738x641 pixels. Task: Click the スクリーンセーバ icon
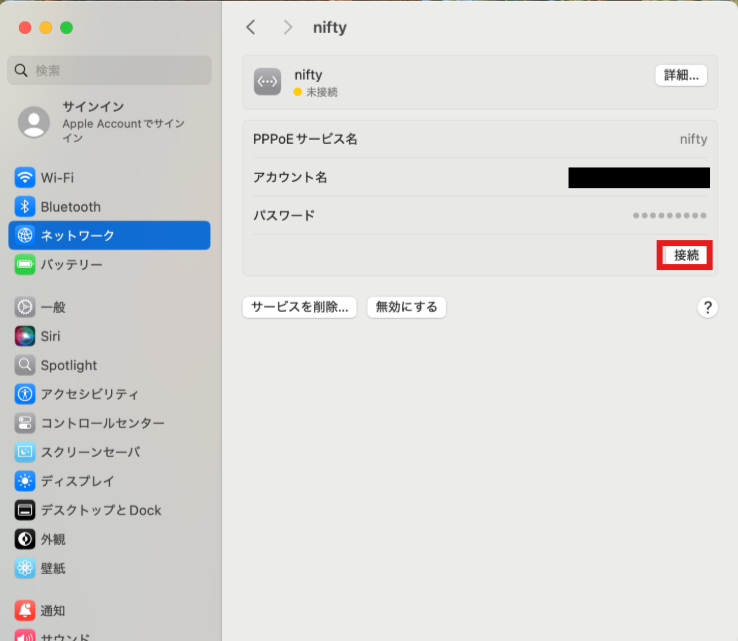(x=24, y=452)
